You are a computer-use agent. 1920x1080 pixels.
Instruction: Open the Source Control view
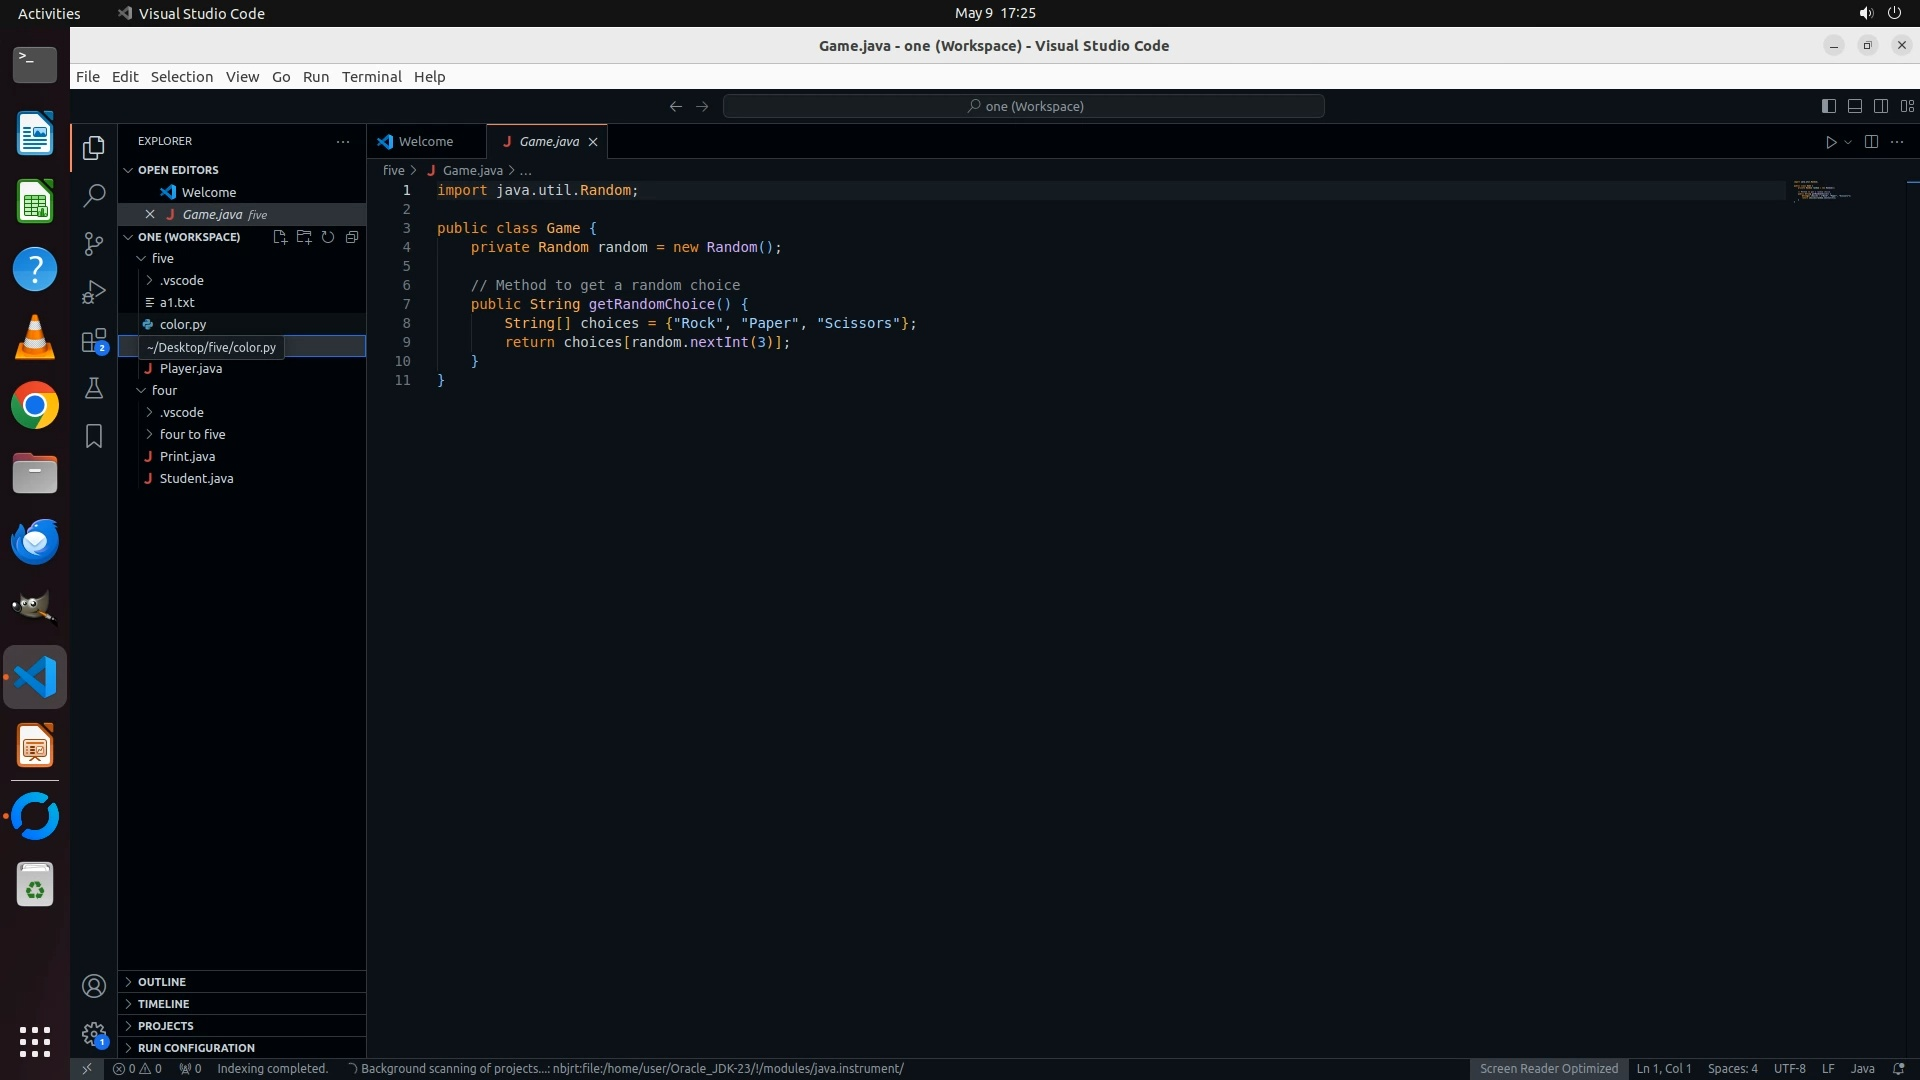[94, 243]
